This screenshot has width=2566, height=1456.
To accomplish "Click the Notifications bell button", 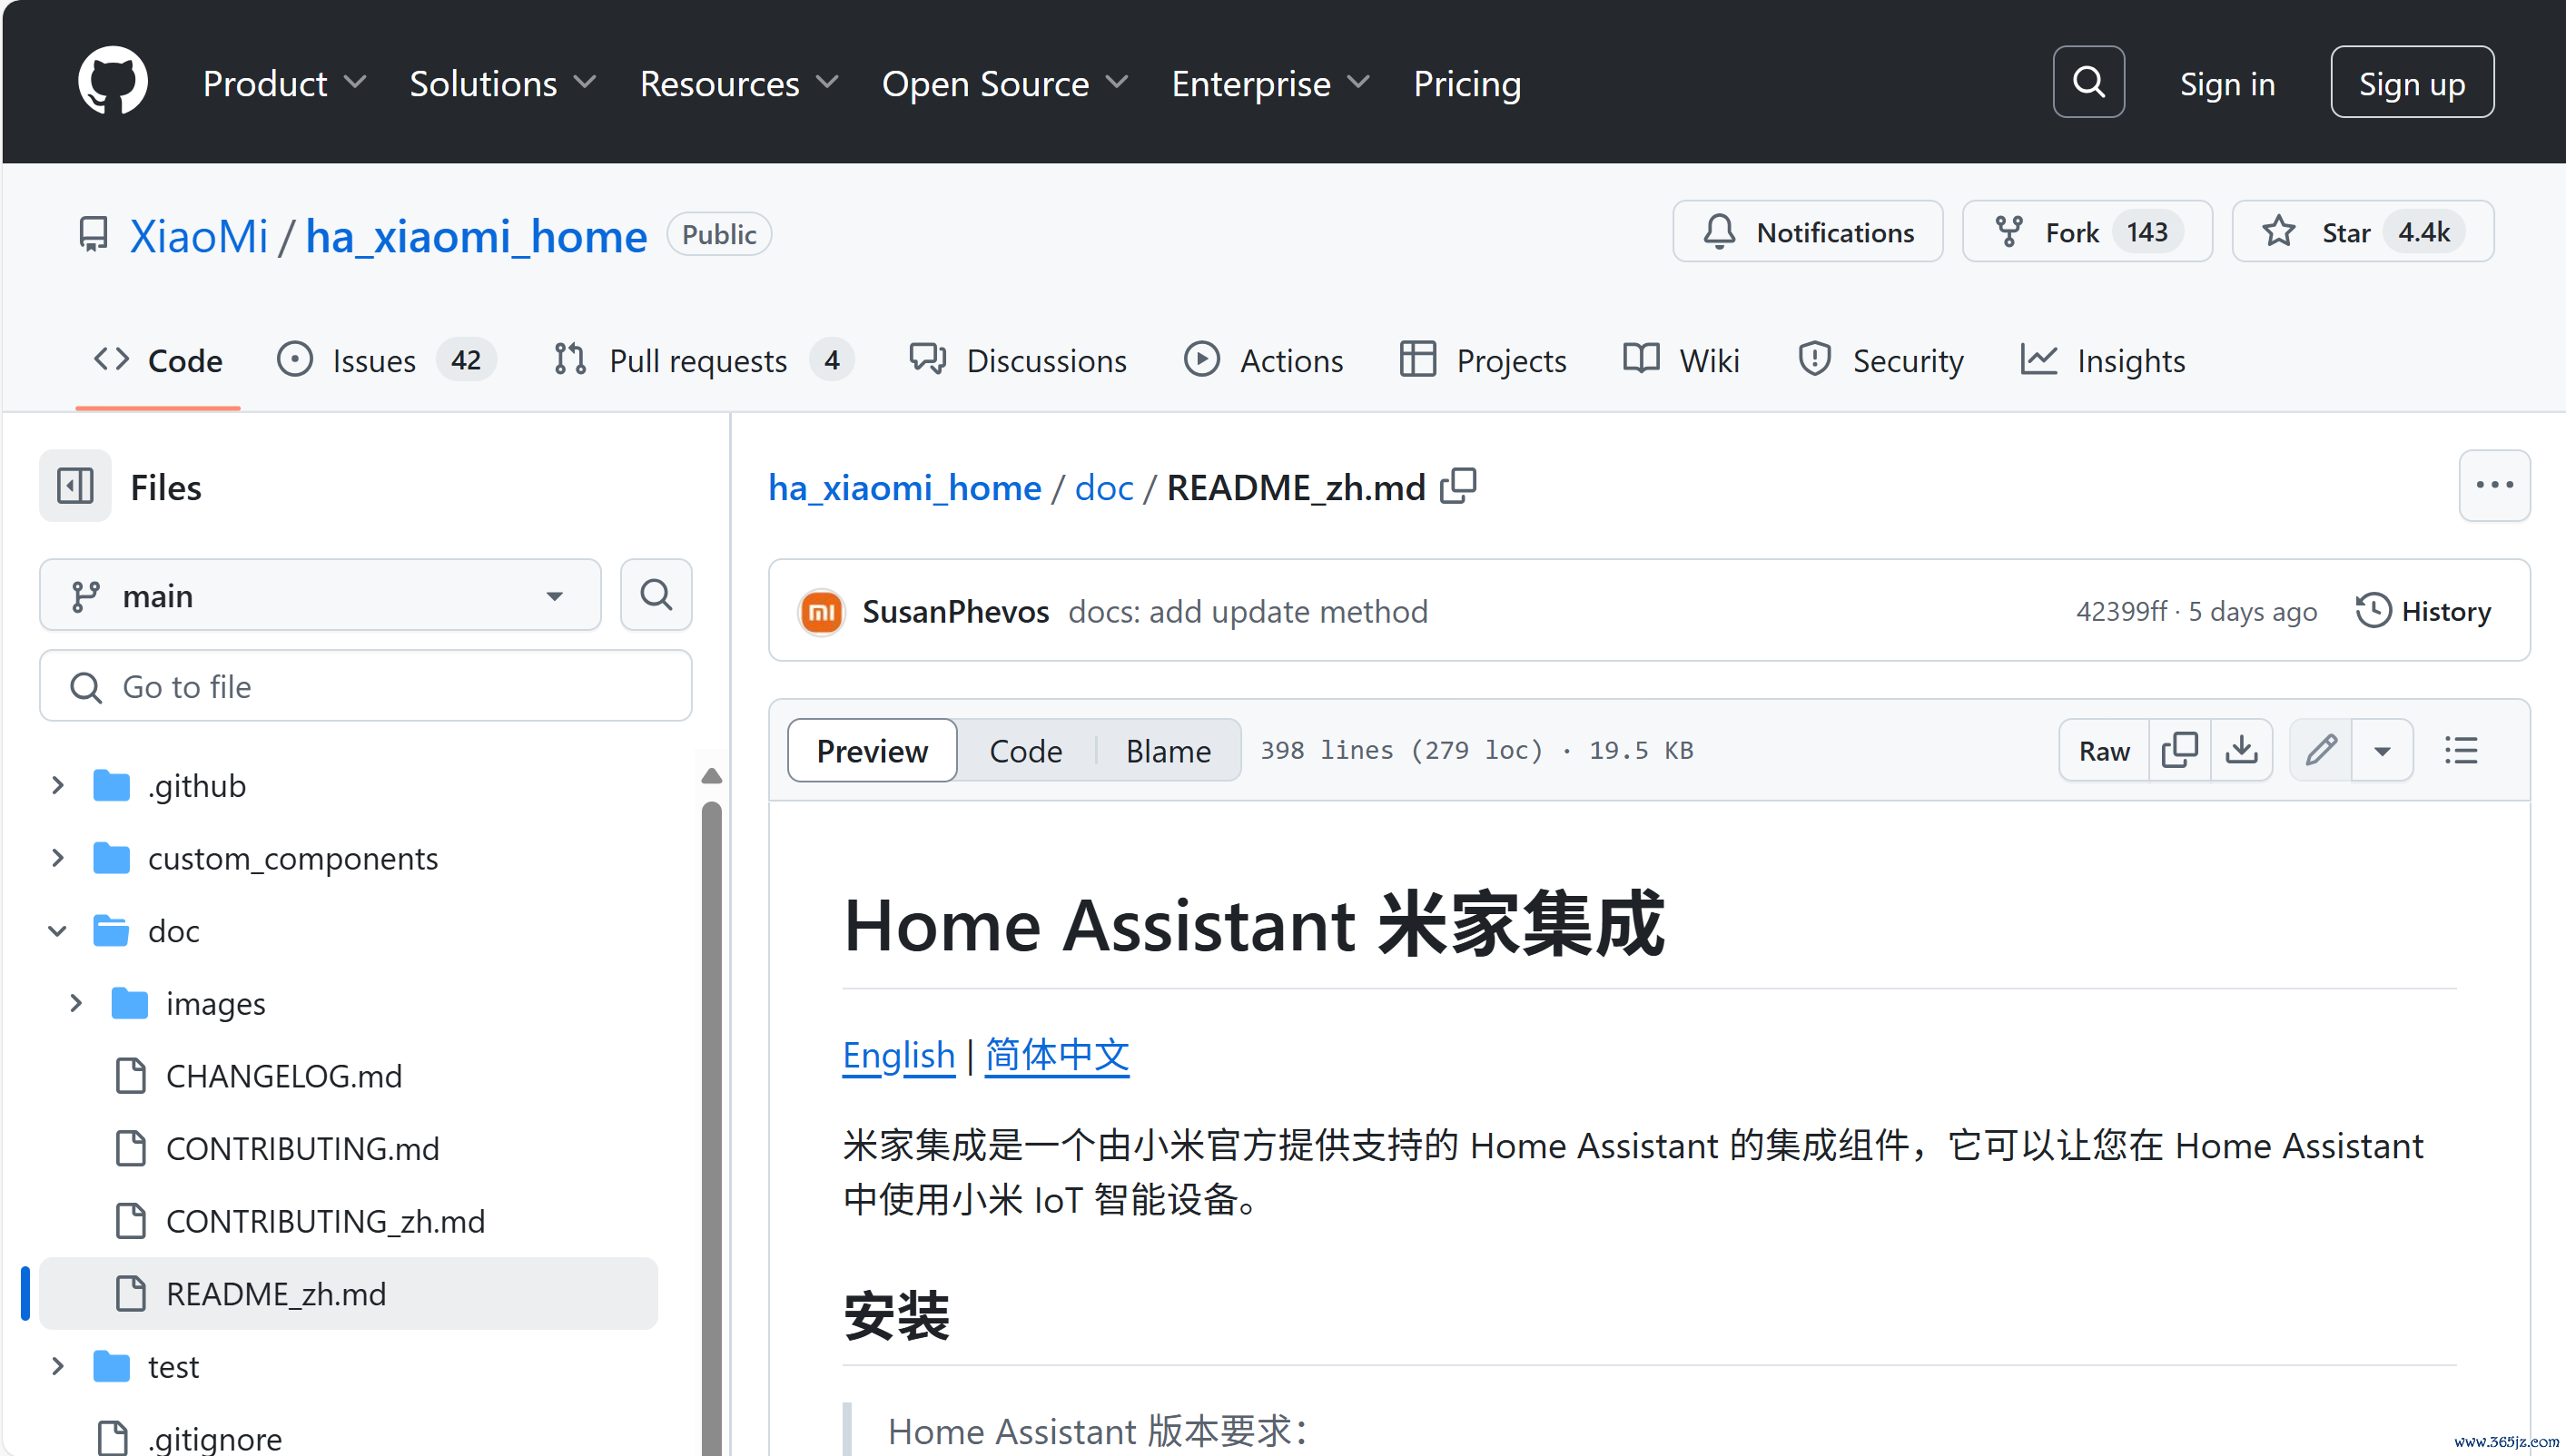I will pyautogui.click(x=1807, y=232).
